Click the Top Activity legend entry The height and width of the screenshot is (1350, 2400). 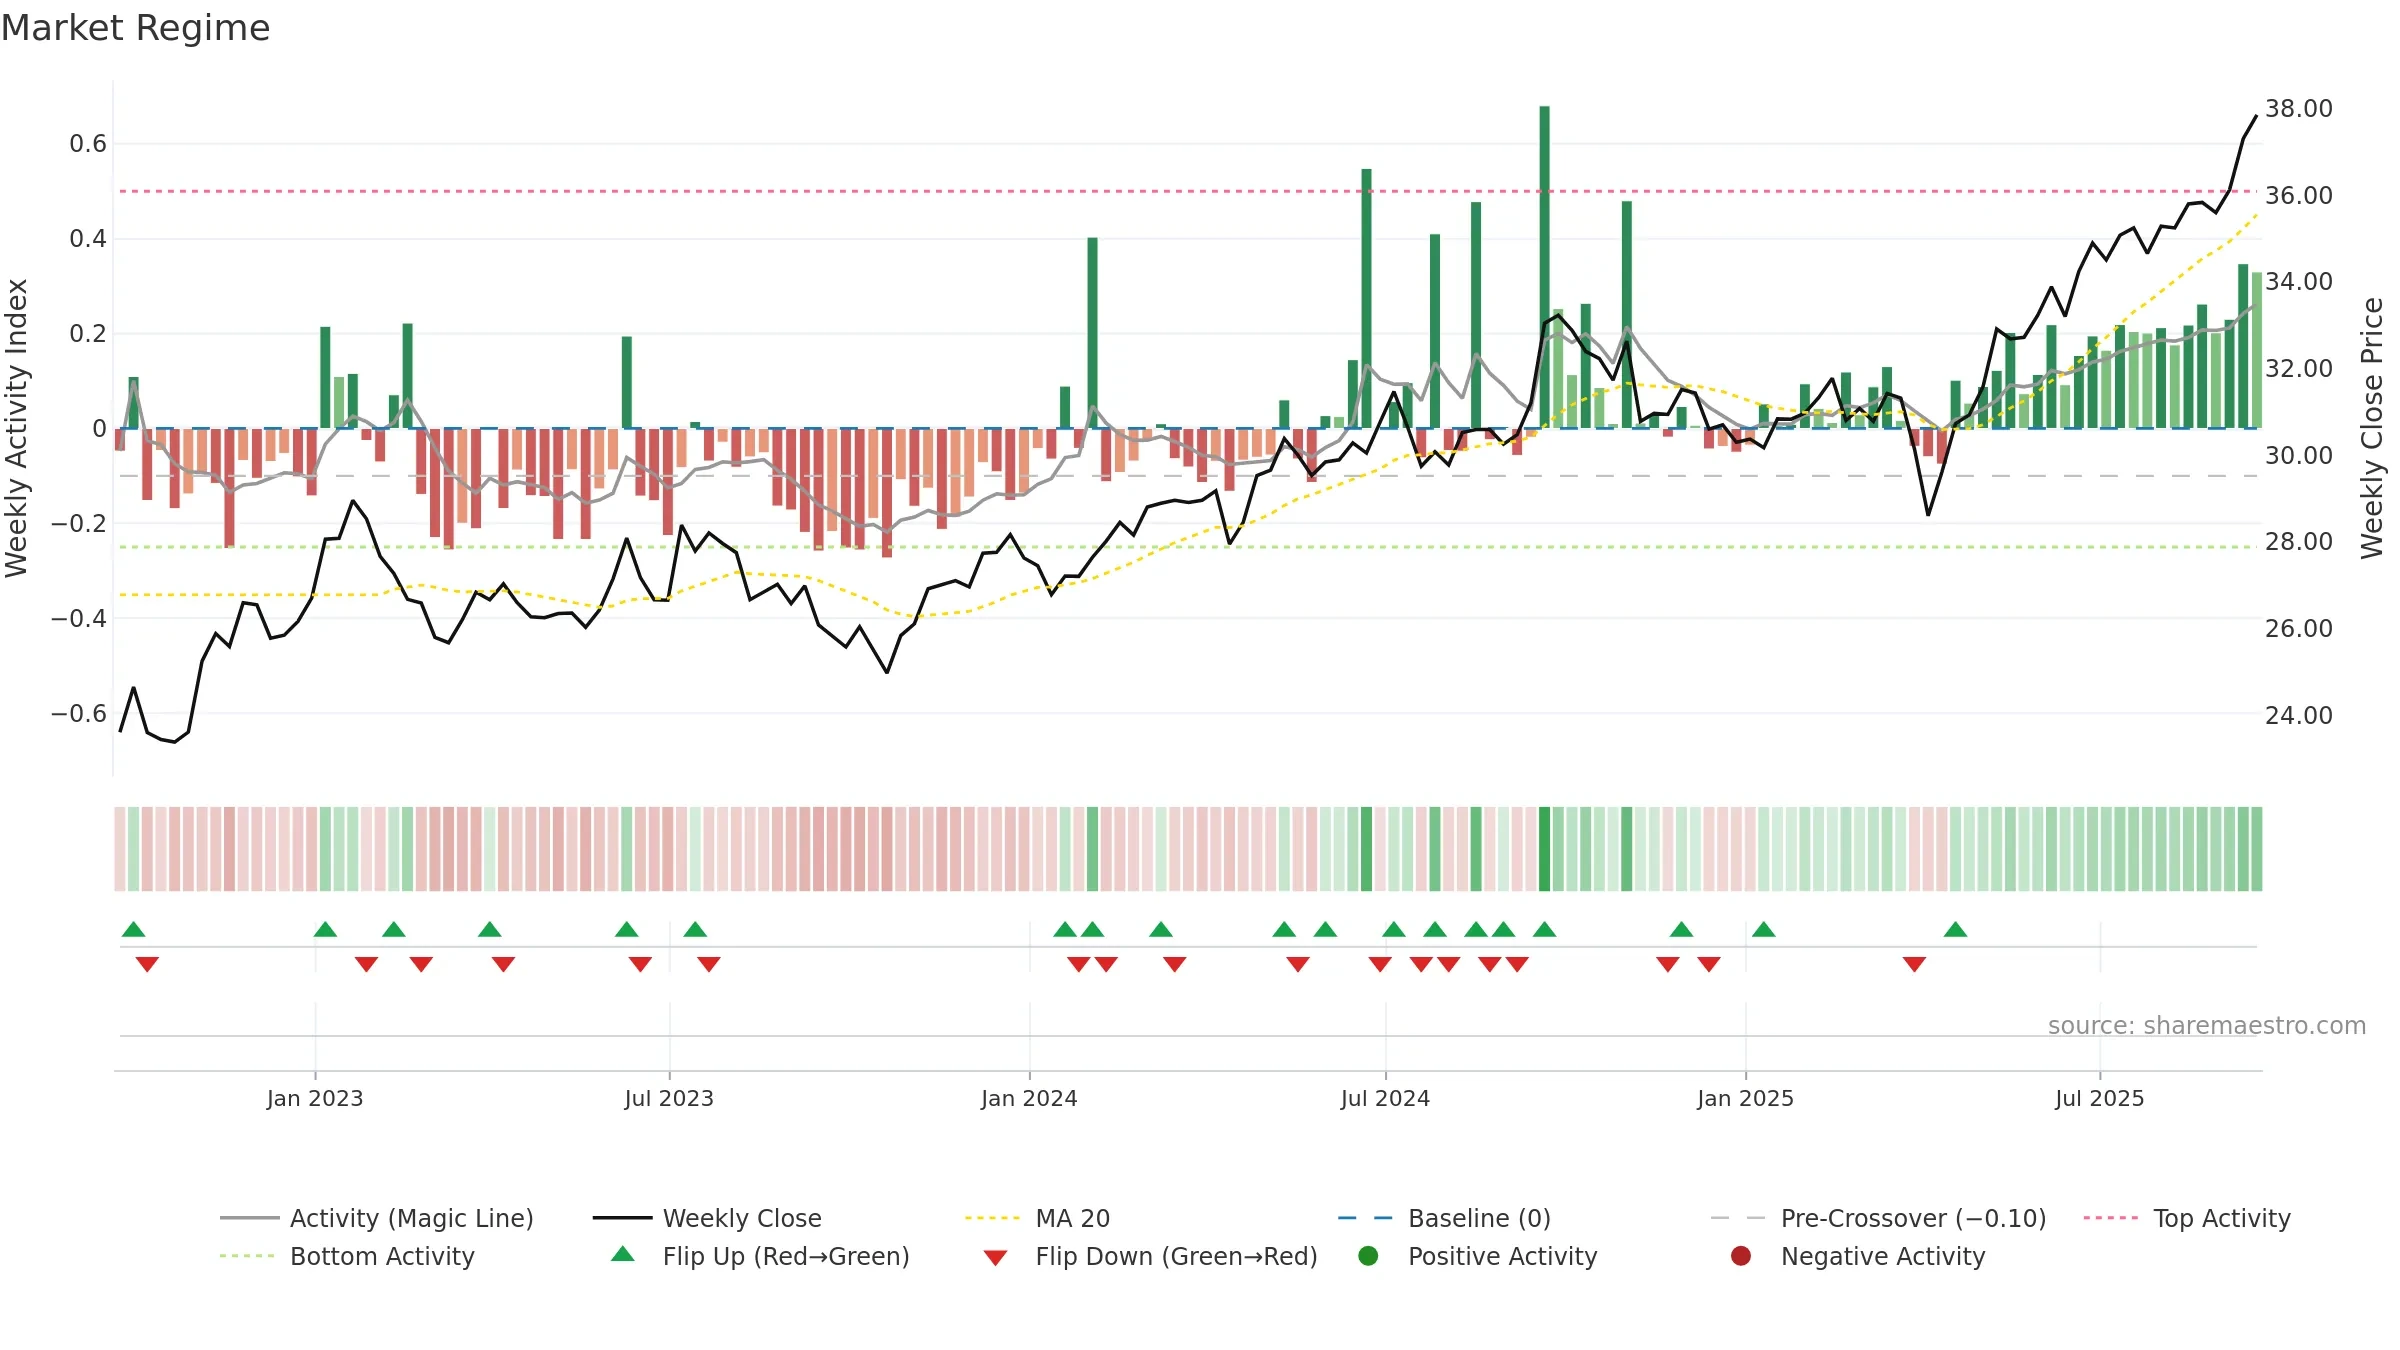pos(2187,1218)
